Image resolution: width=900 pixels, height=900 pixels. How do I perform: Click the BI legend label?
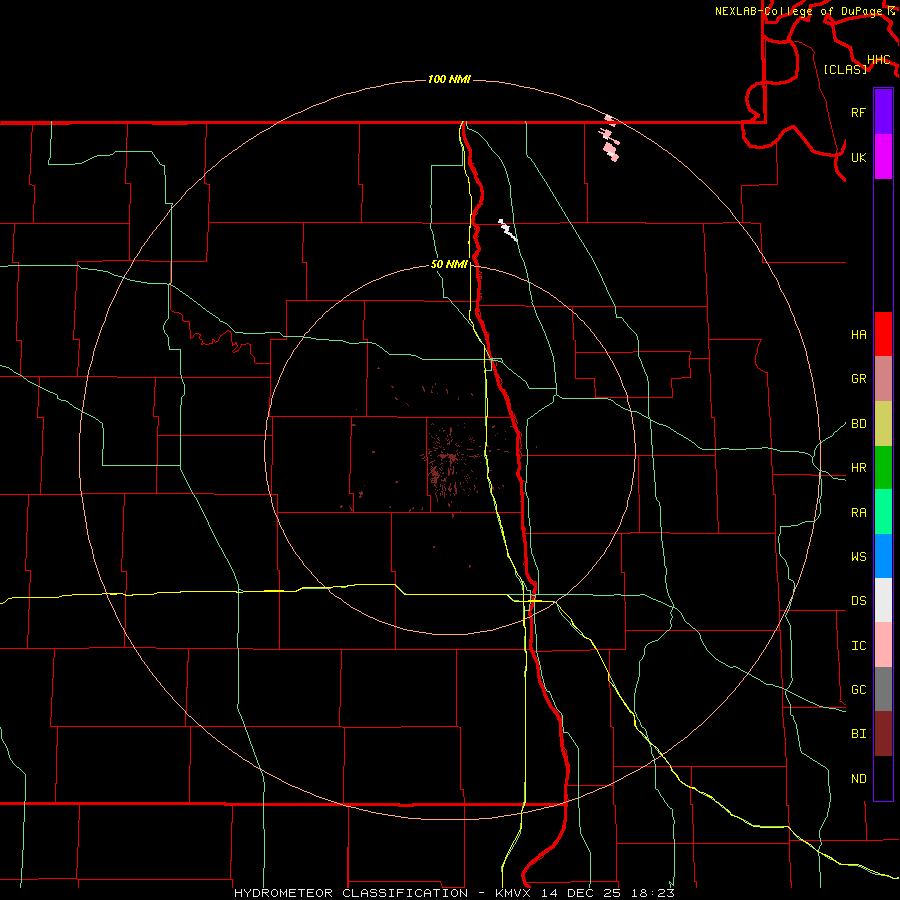click(x=858, y=734)
